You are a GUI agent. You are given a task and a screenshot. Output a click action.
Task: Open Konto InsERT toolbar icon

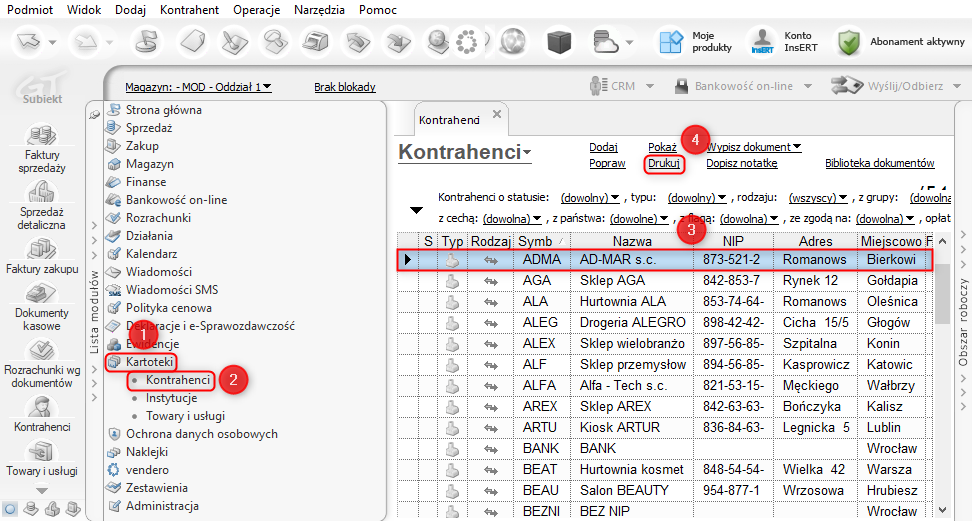762,42
